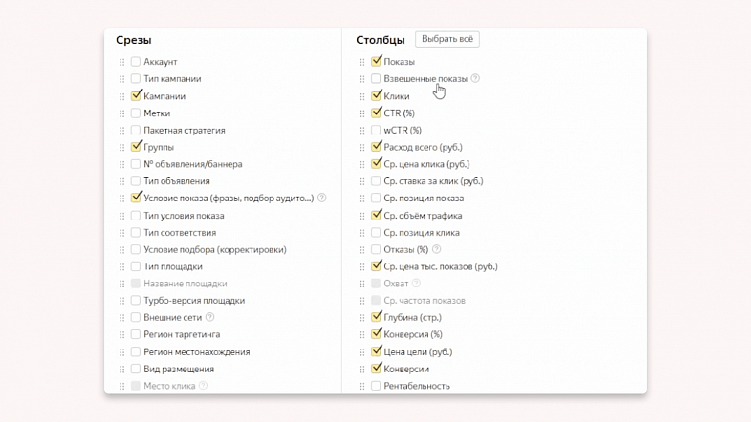Click help icon beside Внешние сети

[210, 317]
